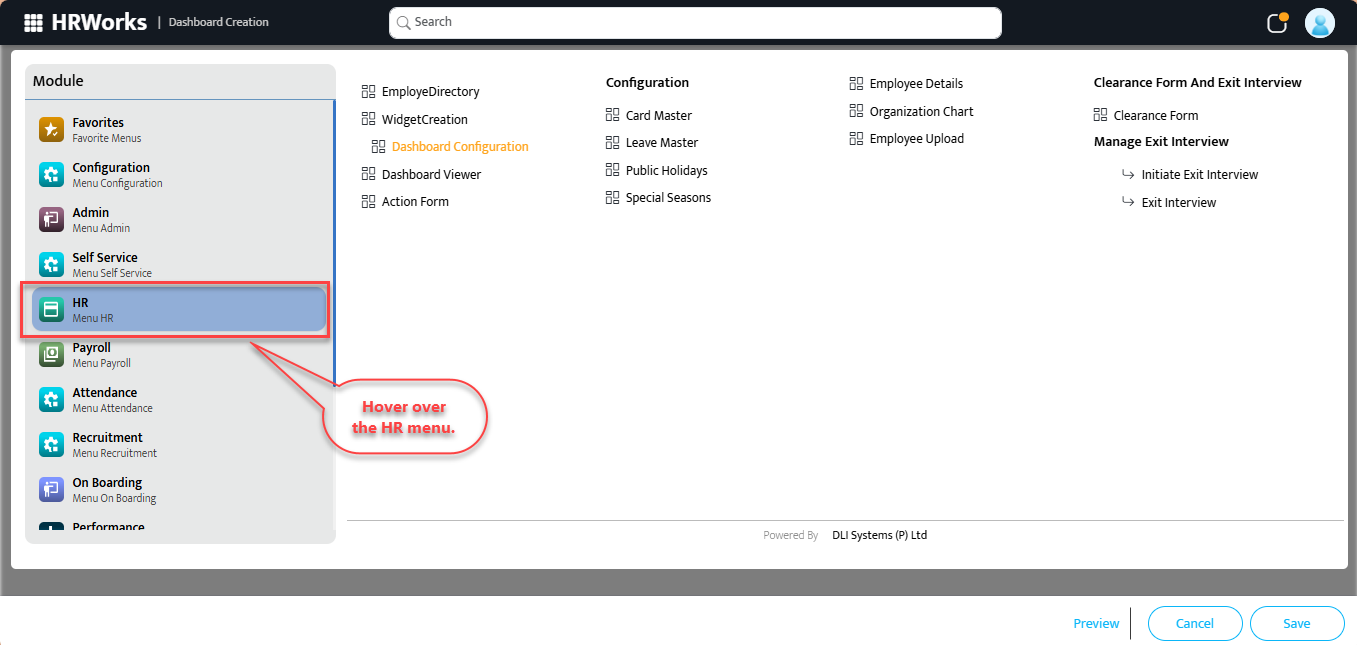Image resolution: width=1357 pixels, height=645 pixels.
Task: Click the Admin module icon
Action: (x=51, y=220)
